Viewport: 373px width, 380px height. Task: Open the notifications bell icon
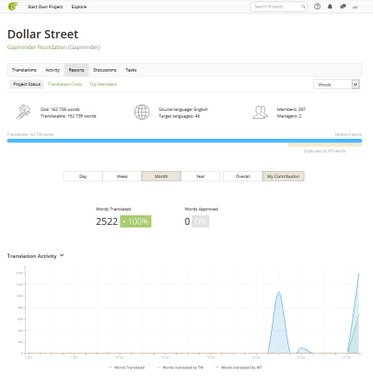330,6
